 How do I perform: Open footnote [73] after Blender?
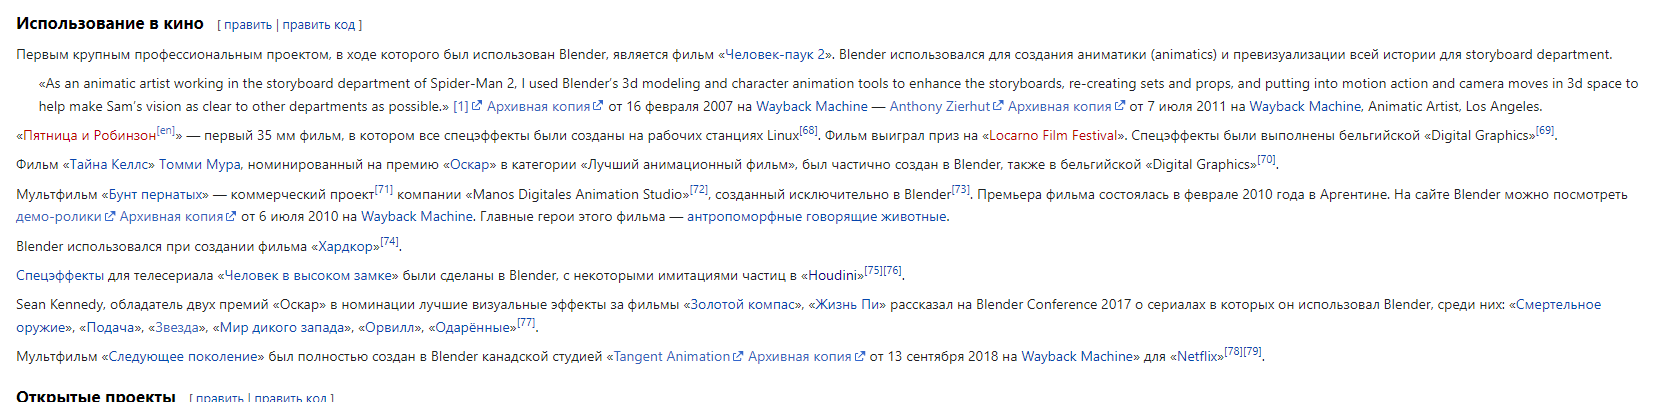[960, 189]
